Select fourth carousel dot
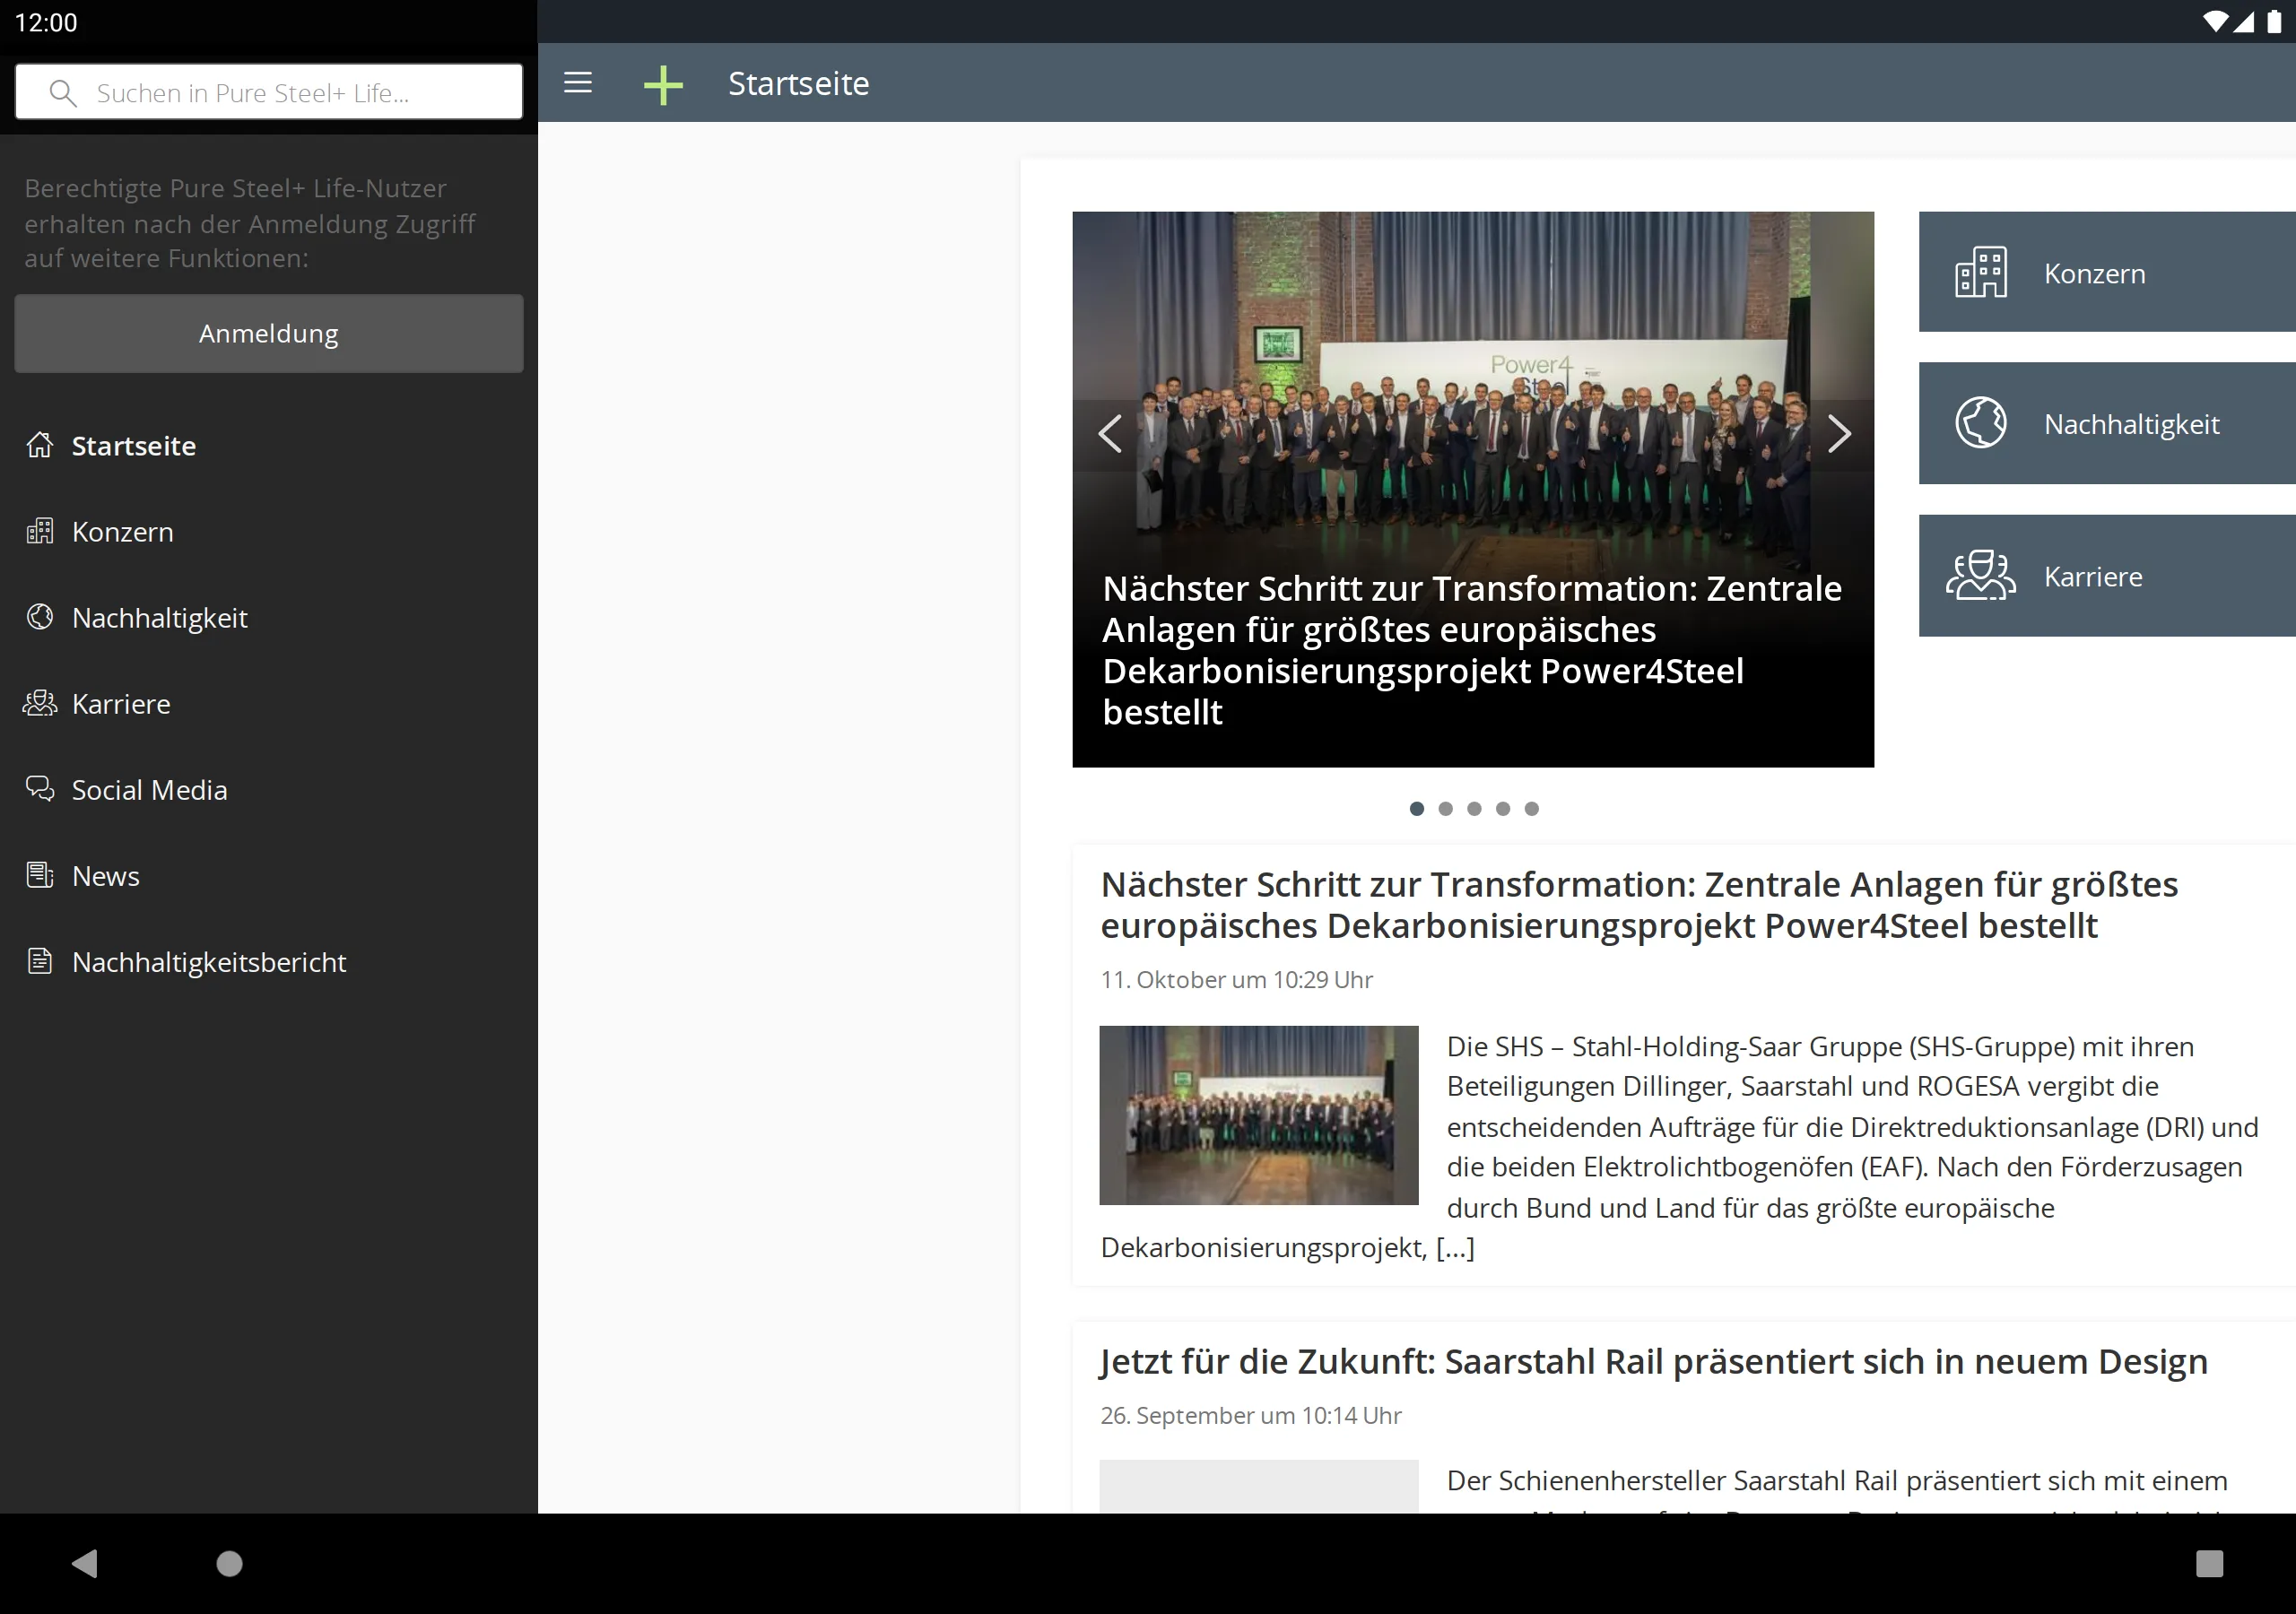The image size is (2296, 1614). 1503,808
